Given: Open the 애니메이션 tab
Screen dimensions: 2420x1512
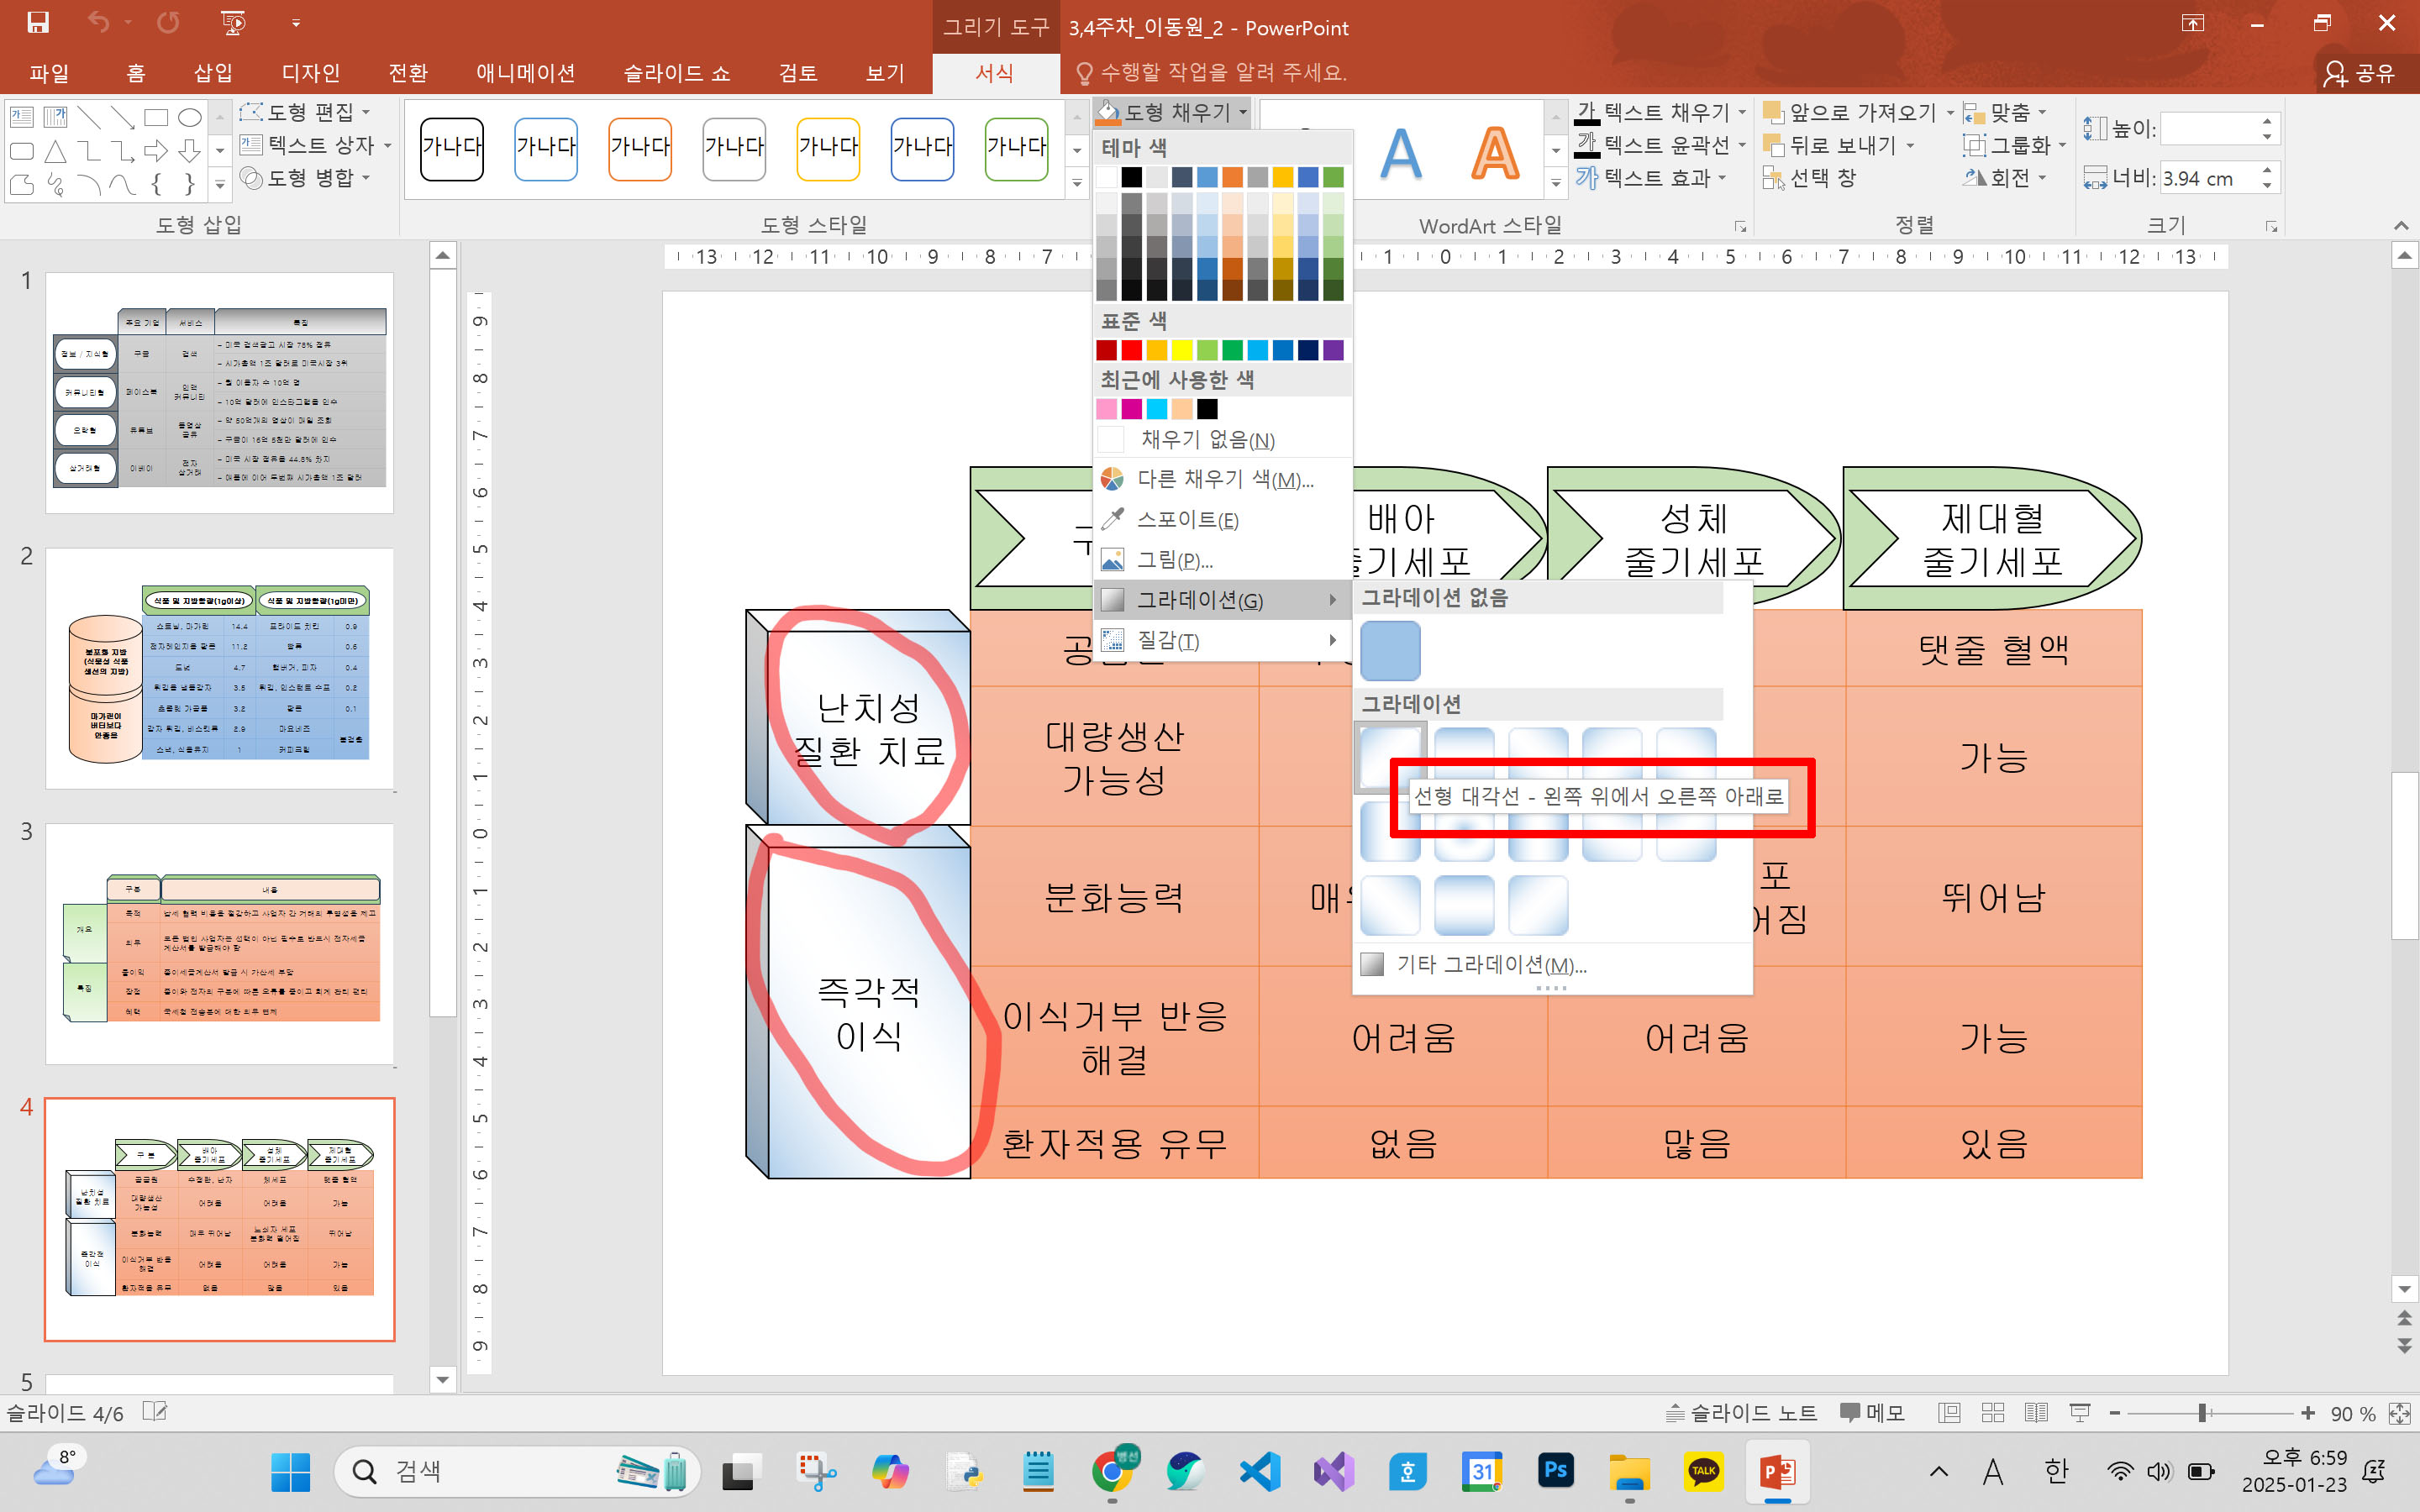Looking at the screenshot, I should pyautogui.click(x=525, y=73).
